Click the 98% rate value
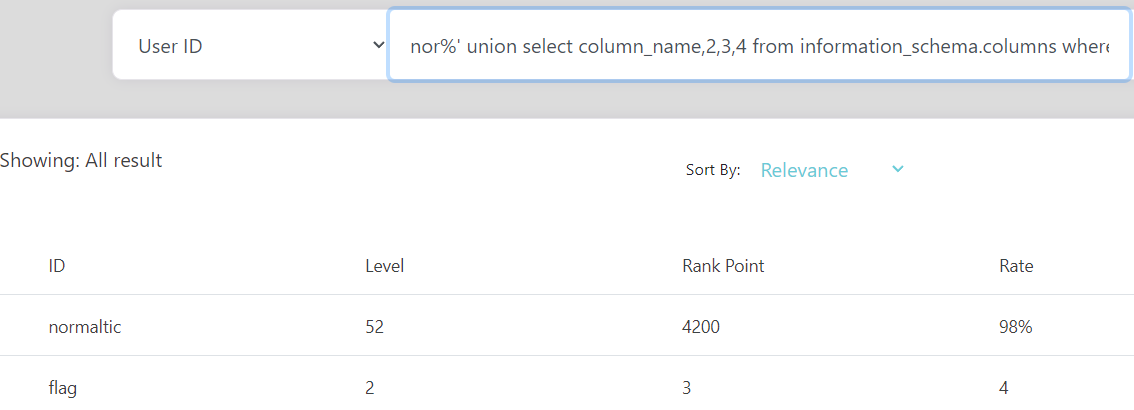Image resolution: width=1134 pixels, height=410 pixels. coord(1015,327)
